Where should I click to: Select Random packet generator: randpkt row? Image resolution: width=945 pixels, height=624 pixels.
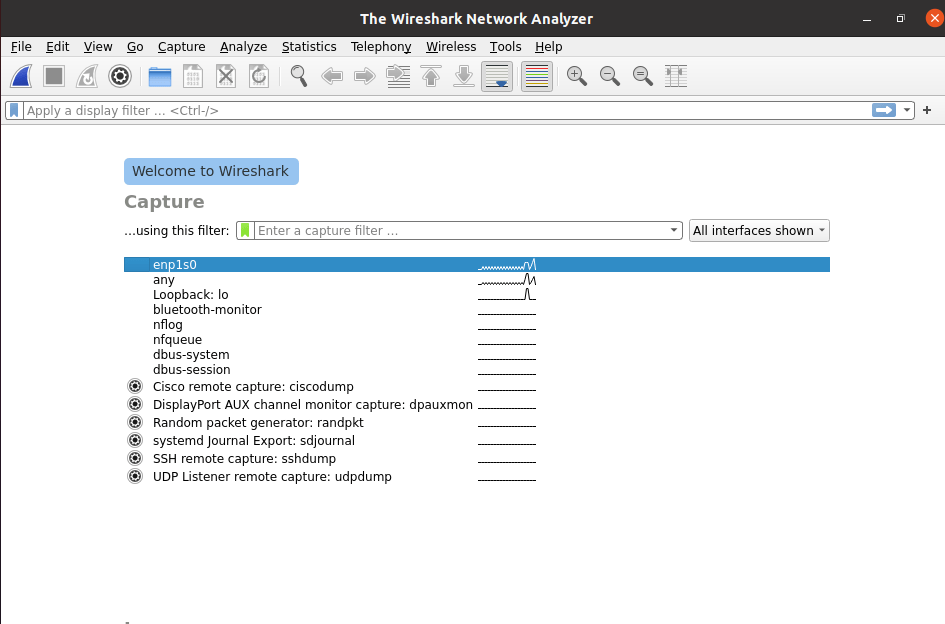477,423
